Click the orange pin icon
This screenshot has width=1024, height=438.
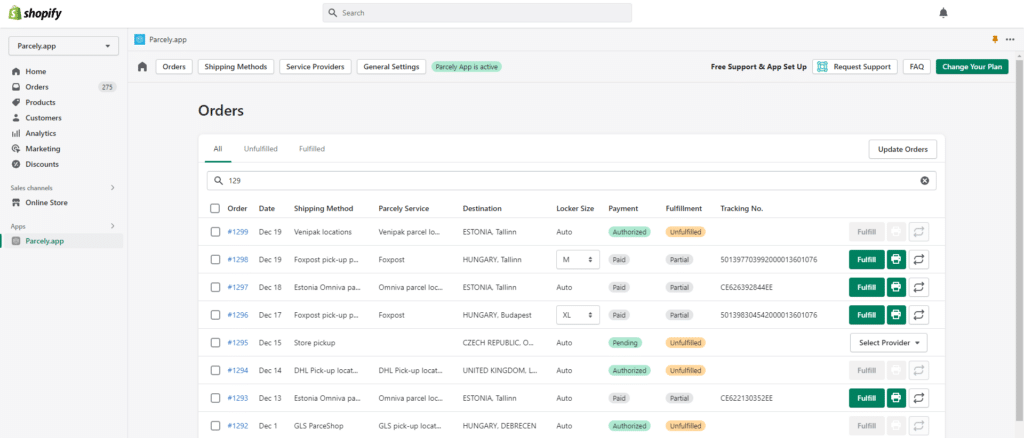pyautogui.click(x=995, y=40)
